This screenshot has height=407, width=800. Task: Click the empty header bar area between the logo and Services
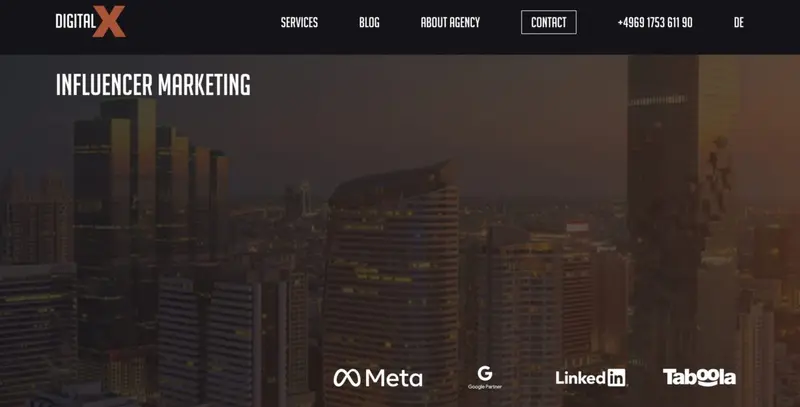point(203,22)
